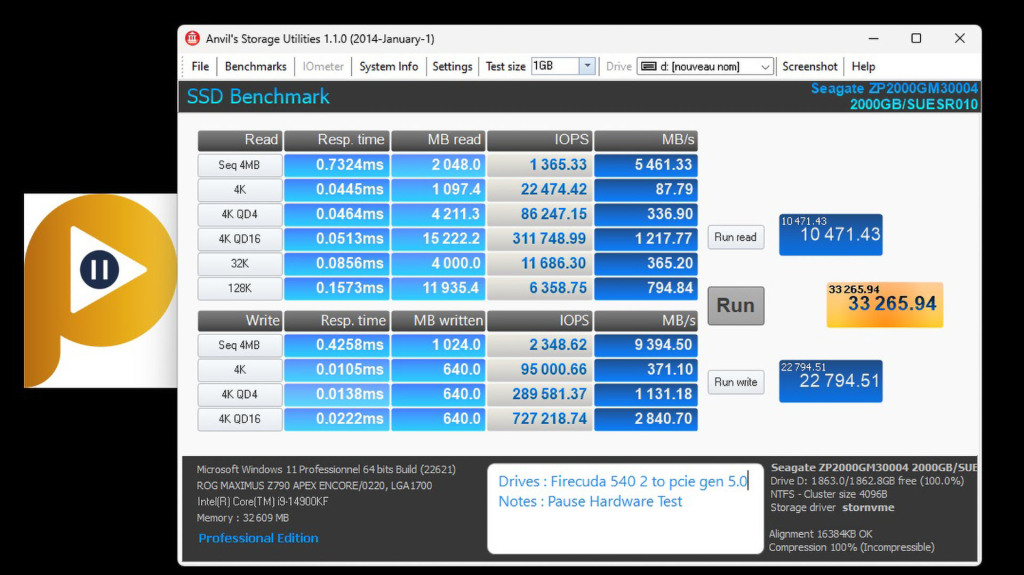Click the Pause Hardware logo image
Image resolution: width=1024 pixels, height=575 pixels.
[x=101, y=290]
